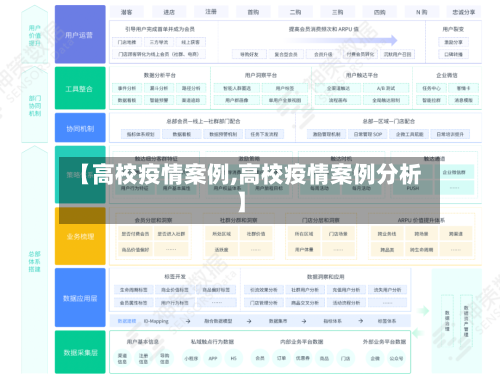Click the 总部—区域—门店配合 heading
The width and height of the screenshot is (500, 381).
pyautogui.click(x=389, y=121)
